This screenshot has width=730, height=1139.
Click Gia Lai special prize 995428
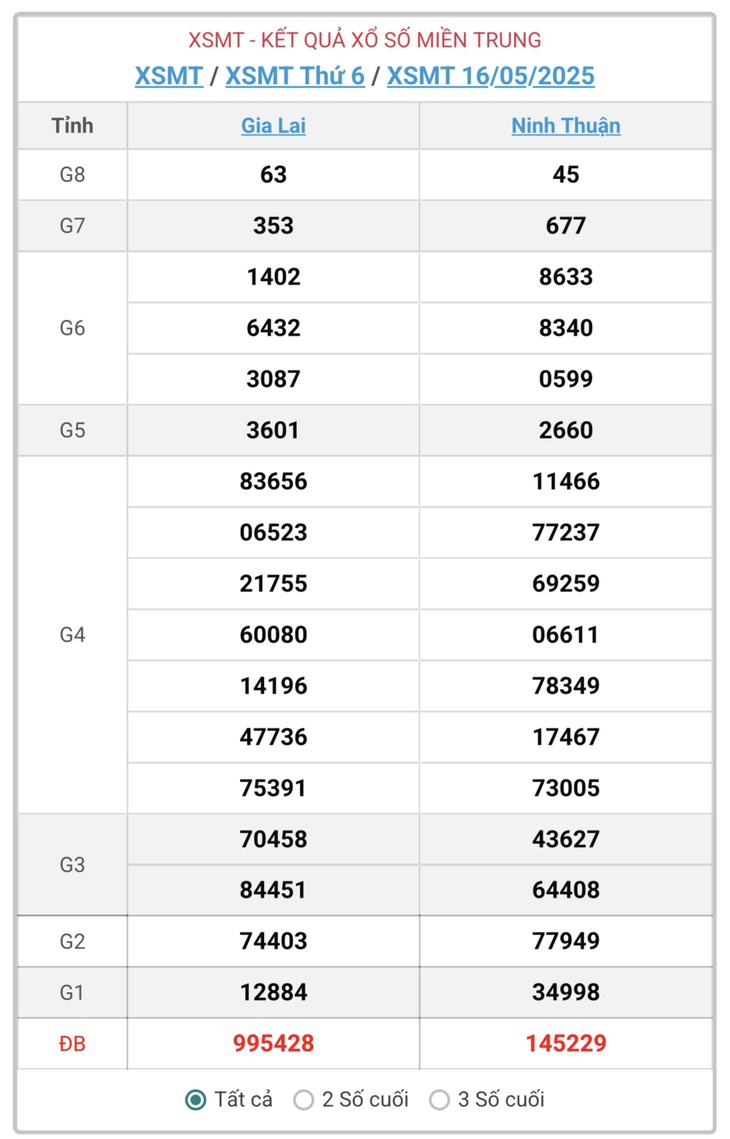273,1043
